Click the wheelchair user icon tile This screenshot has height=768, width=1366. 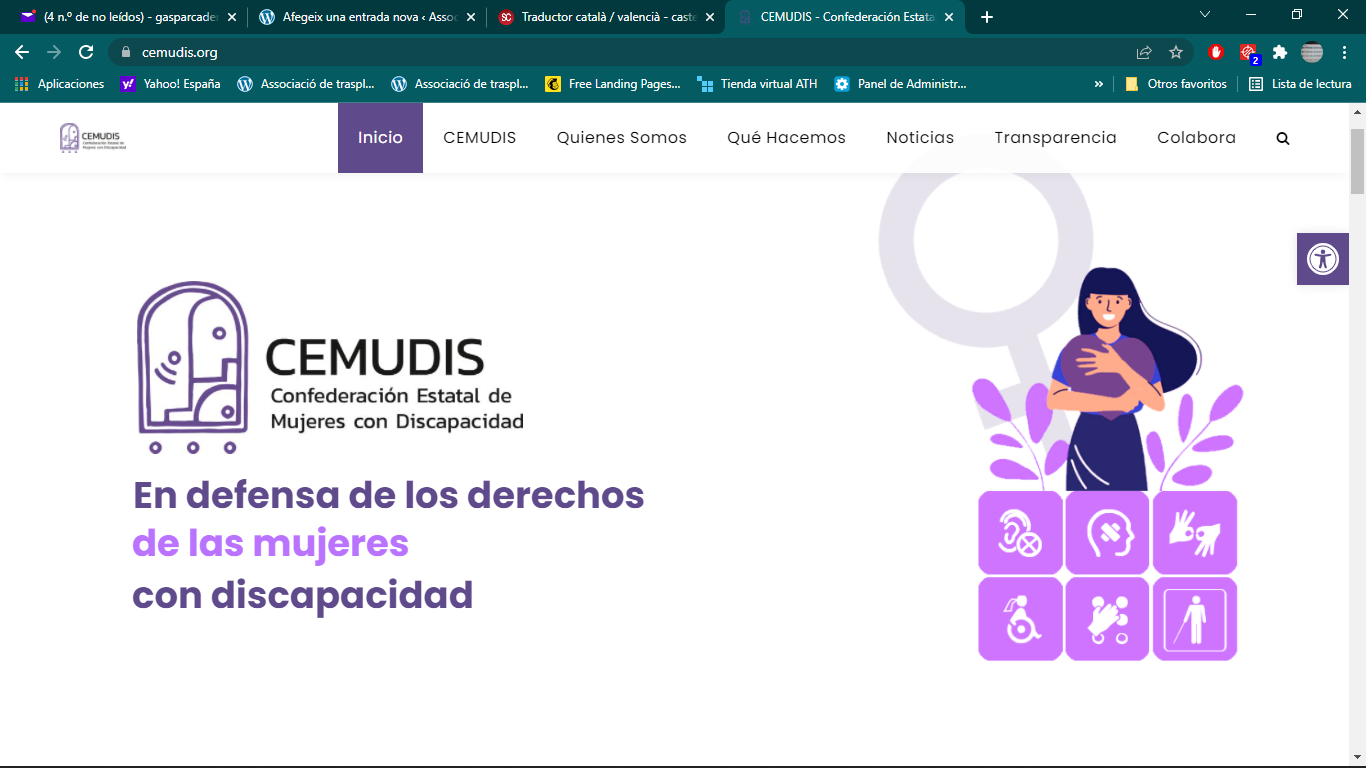click(1020, 619)
